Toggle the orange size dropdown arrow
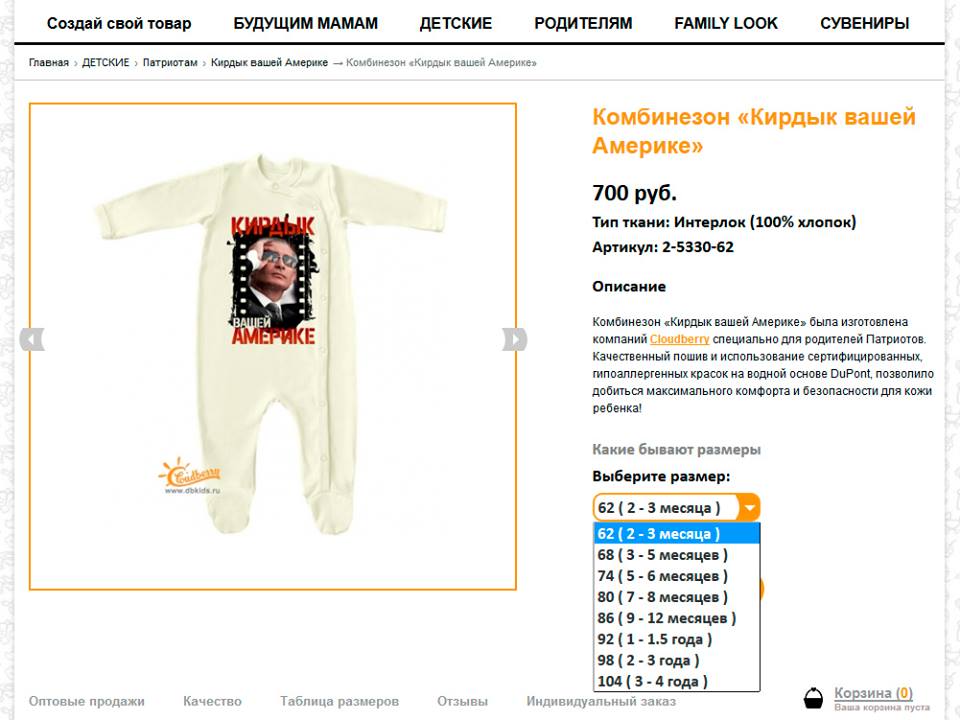 pos(749,508)
